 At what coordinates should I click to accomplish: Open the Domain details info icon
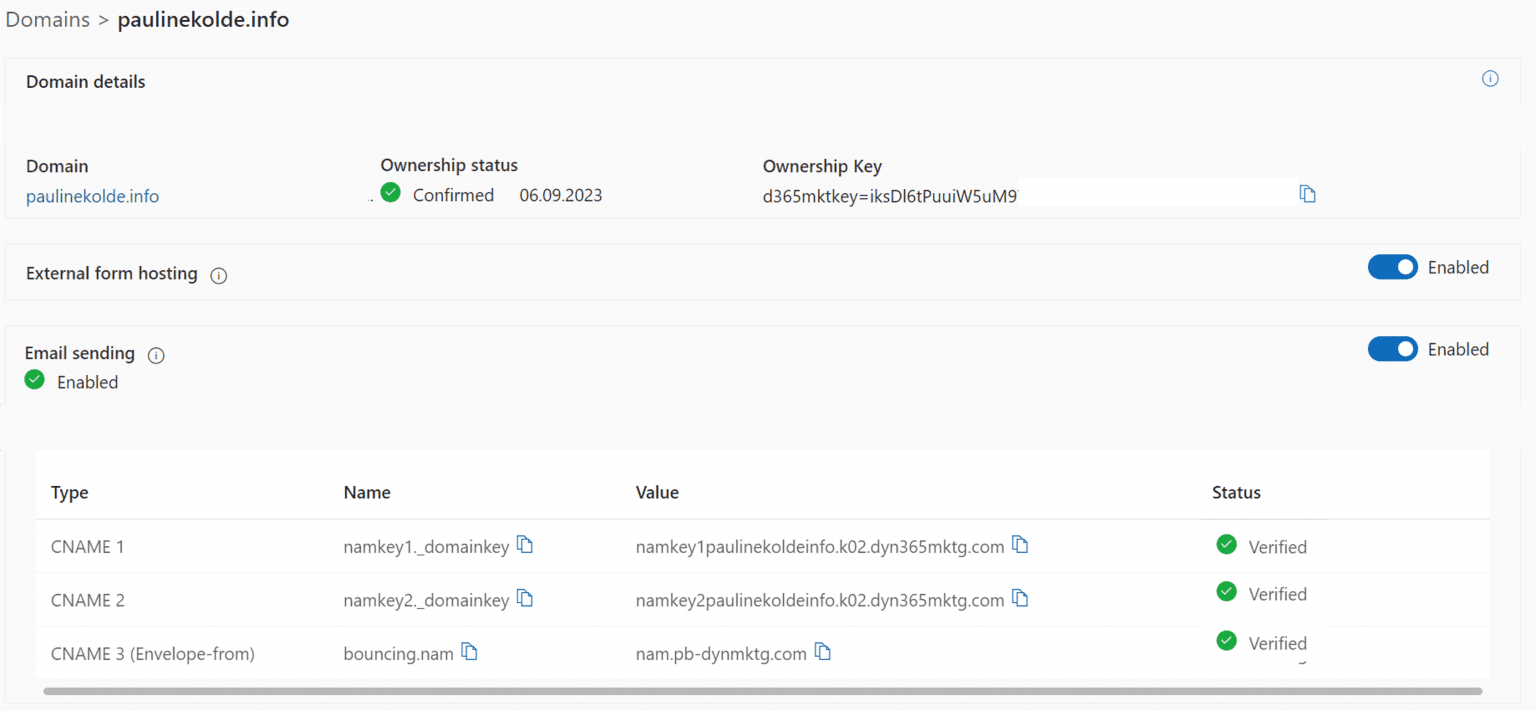pos(1490,78)
